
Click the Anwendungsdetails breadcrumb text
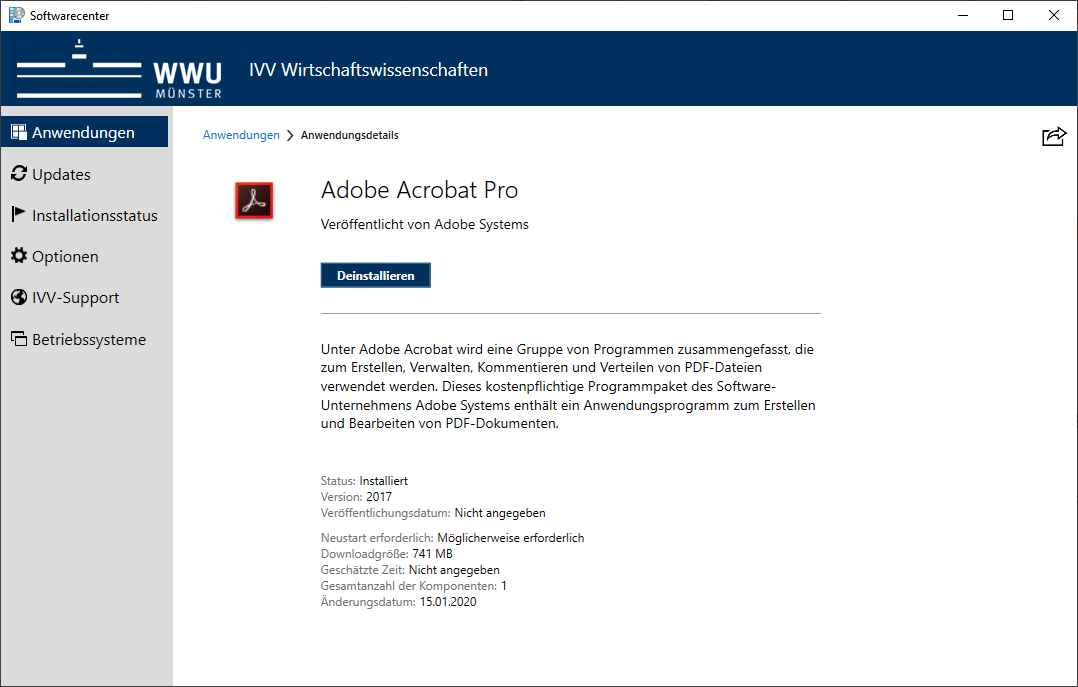click(349, 135)
